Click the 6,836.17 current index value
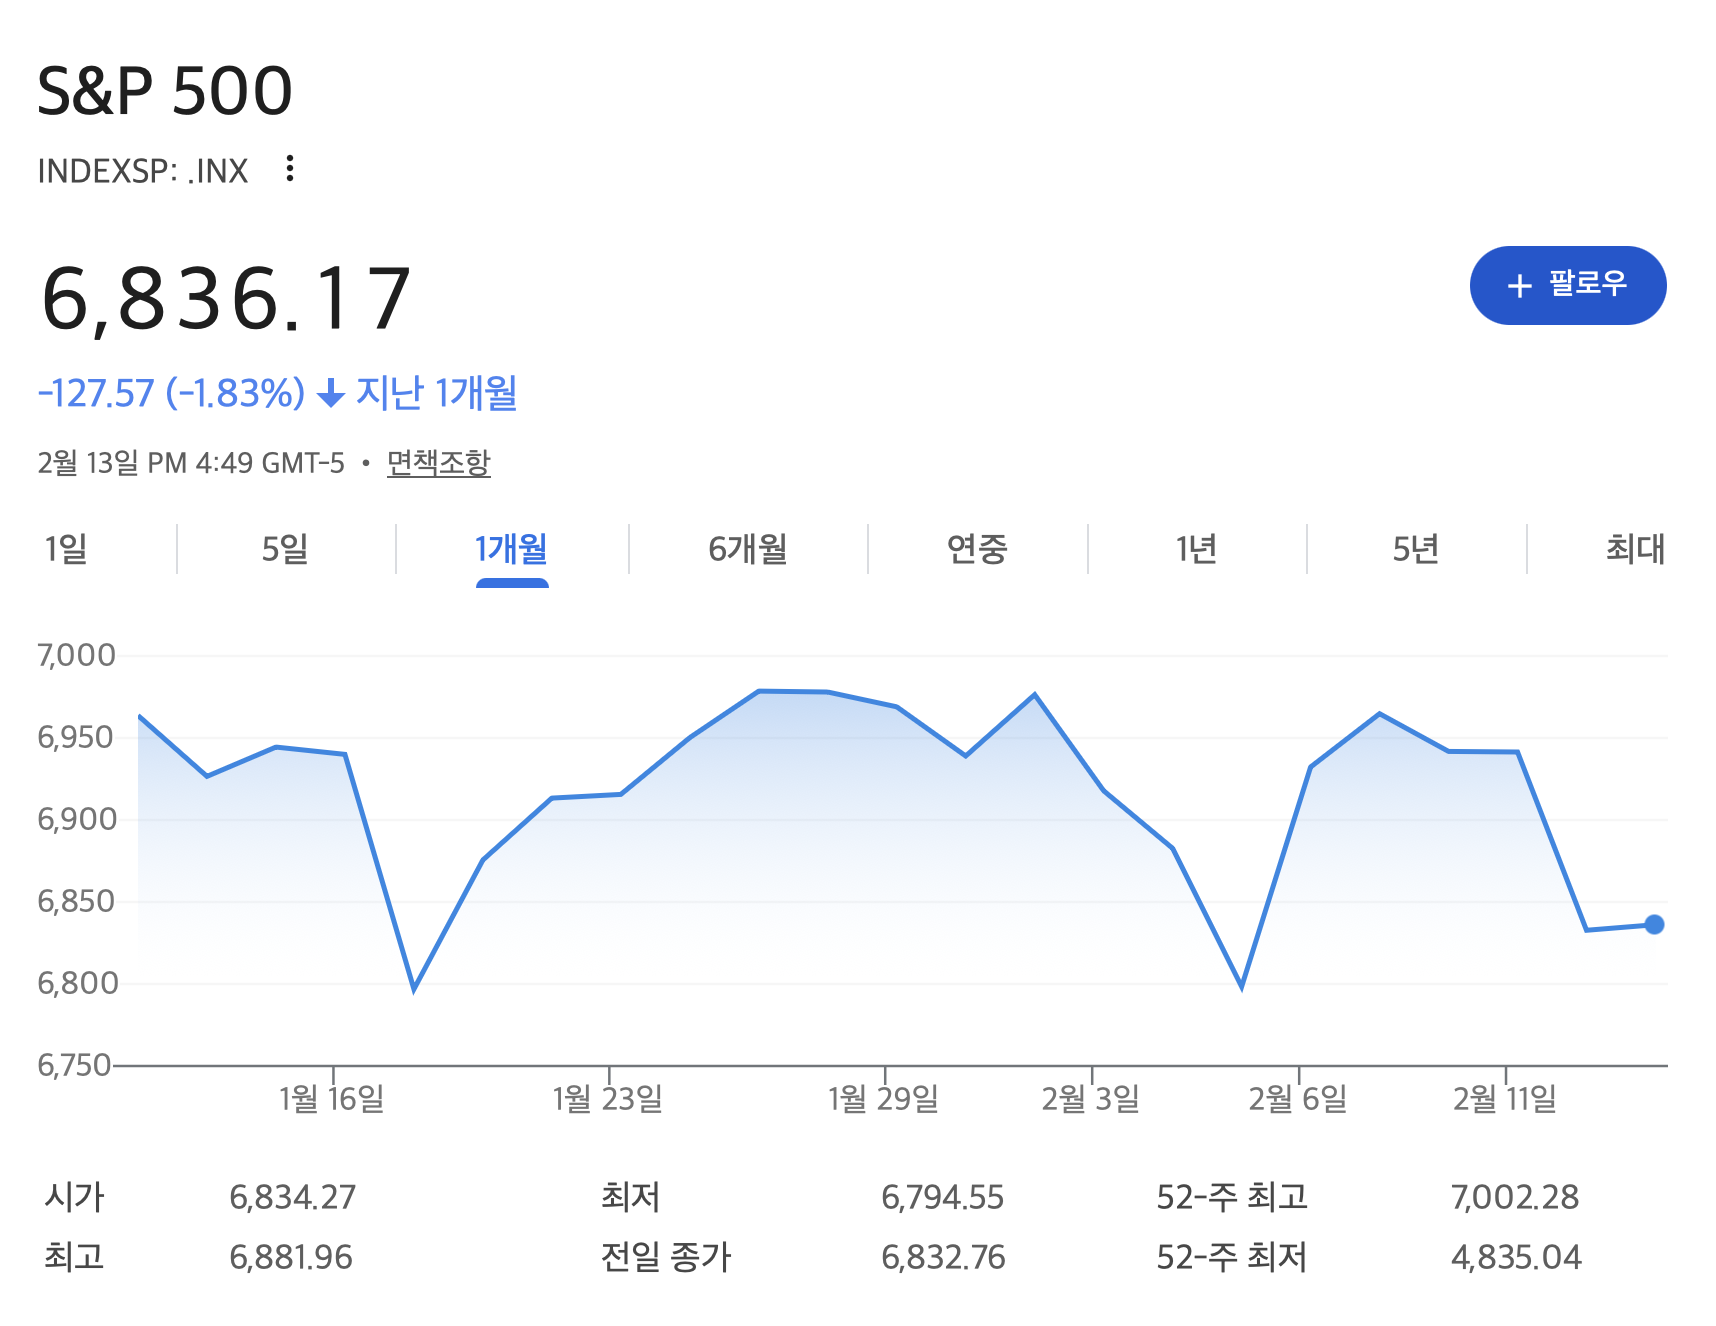 [x=226, y=298]
